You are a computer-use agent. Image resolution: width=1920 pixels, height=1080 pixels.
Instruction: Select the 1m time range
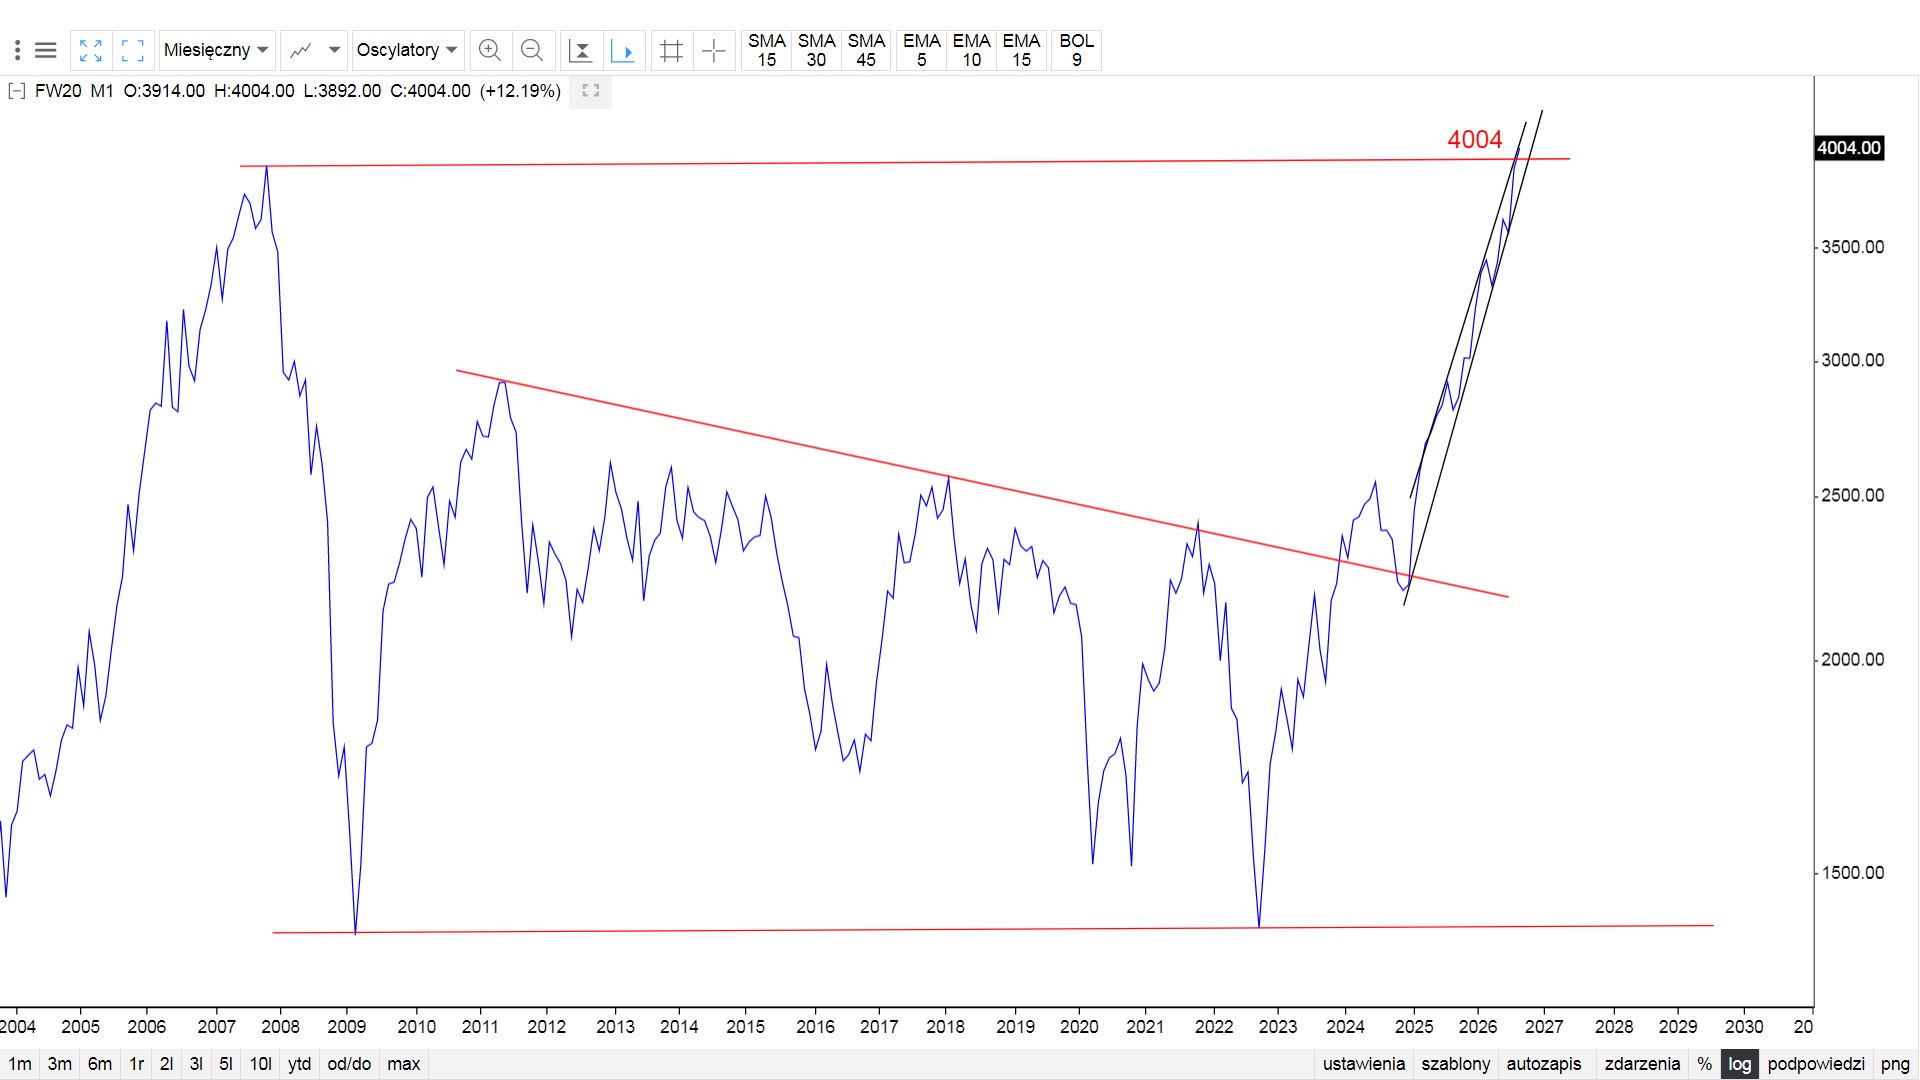20,1064
